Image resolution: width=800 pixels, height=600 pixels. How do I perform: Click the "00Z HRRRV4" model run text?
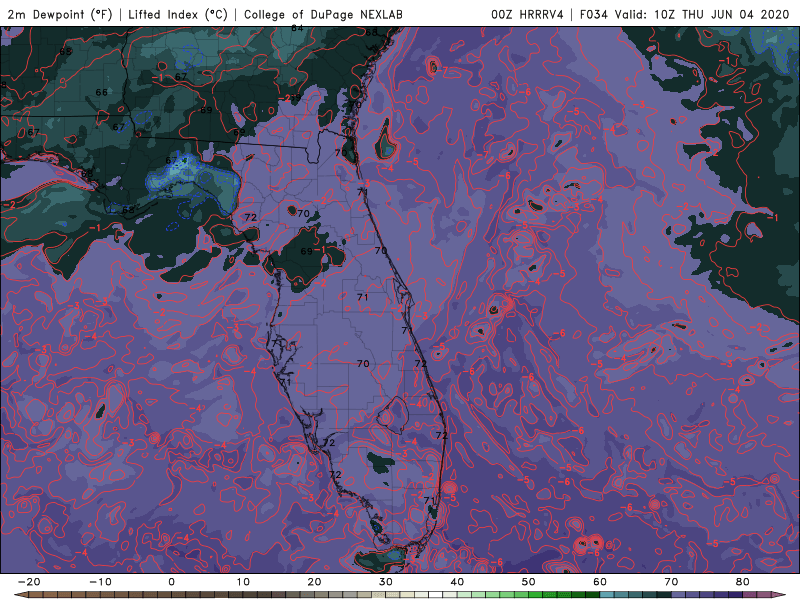pos(527,15)
